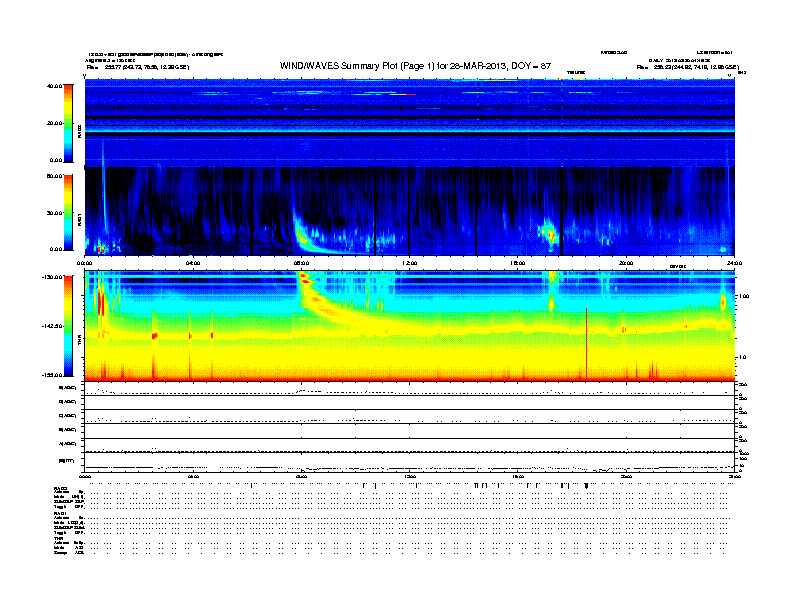Click the 100 label on TNR right axis

(x=744, y=296)
